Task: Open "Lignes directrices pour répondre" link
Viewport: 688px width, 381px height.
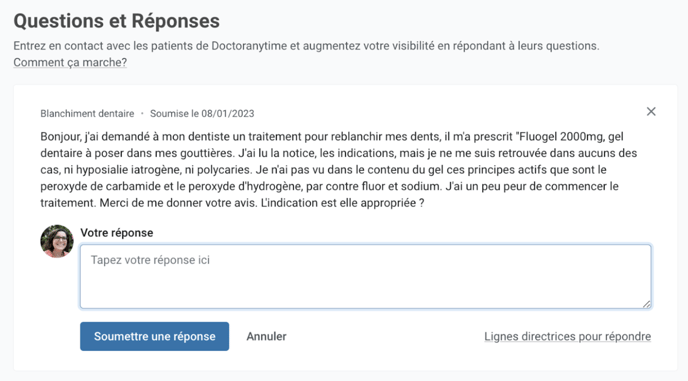Action: pyautogui.click(x=568, y=336)
